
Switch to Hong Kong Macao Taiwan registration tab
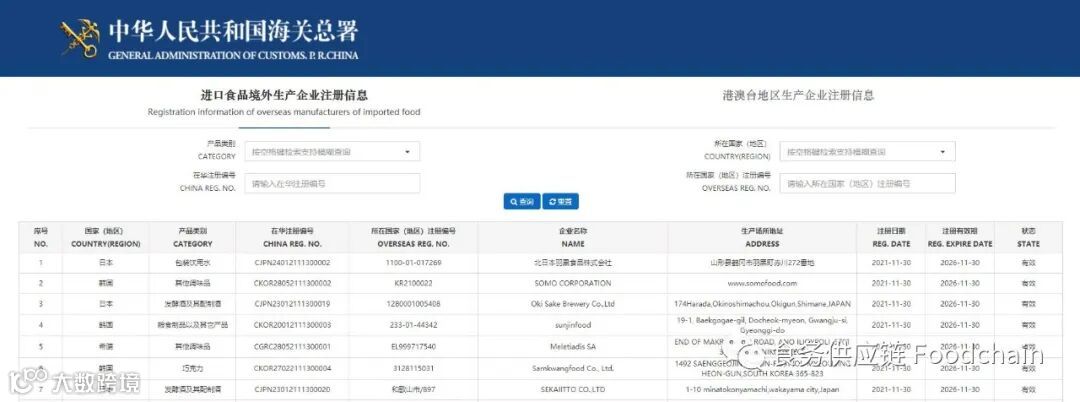click(x=798, y=96)
